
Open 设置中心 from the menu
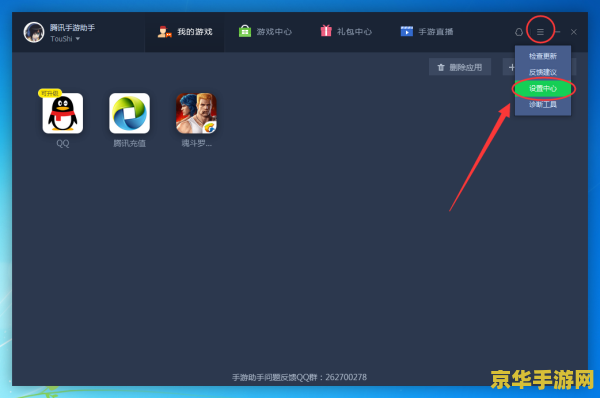[543, 88]
